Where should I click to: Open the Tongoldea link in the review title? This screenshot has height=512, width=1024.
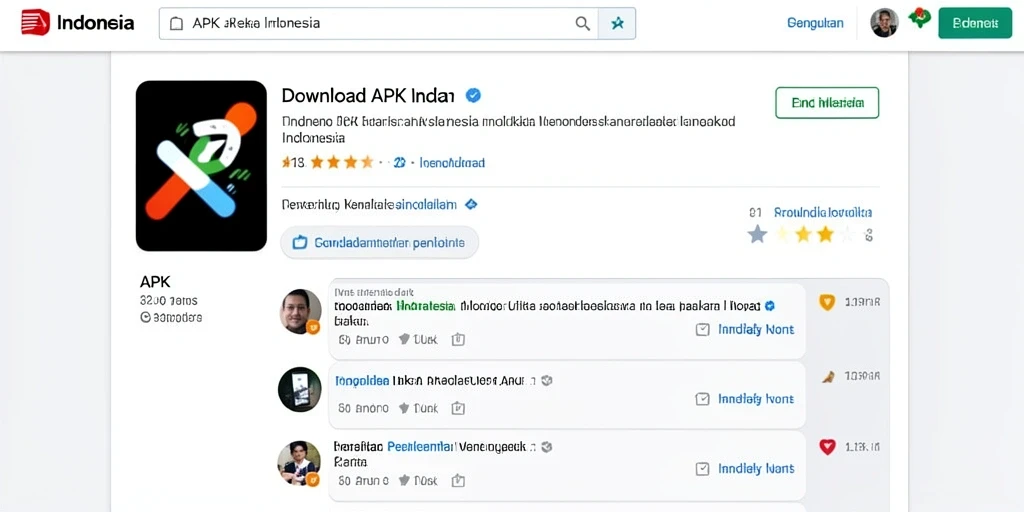point(362,380)
